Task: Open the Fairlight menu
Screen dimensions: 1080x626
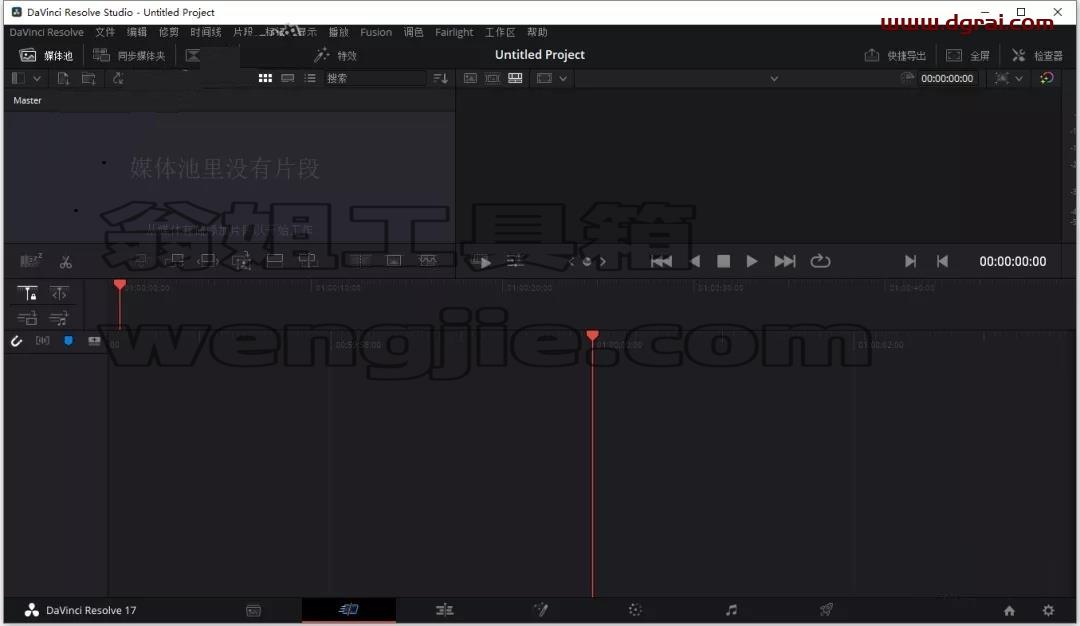Action: [454, 32]
